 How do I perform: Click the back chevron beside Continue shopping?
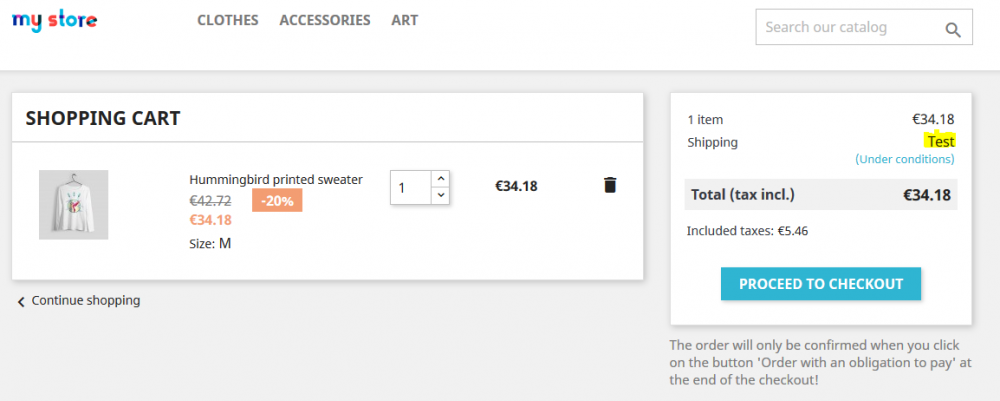(x=21, y=301)
